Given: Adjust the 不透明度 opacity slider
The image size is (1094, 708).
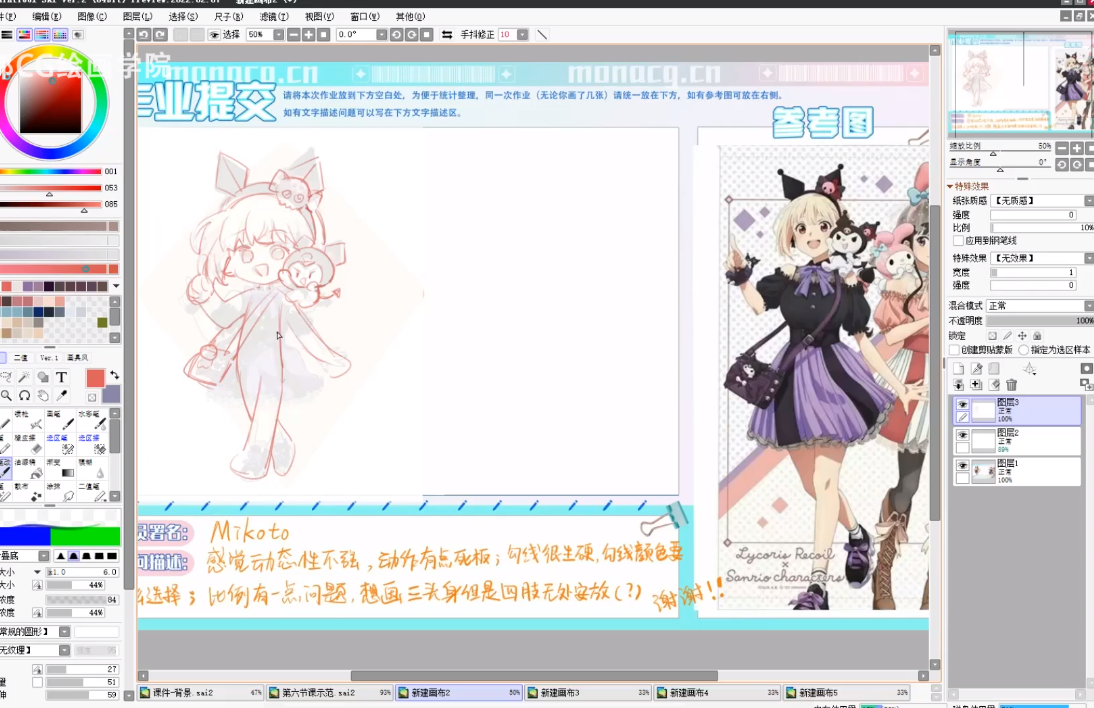Looking at the screenshot, I should coord(1040,321).
